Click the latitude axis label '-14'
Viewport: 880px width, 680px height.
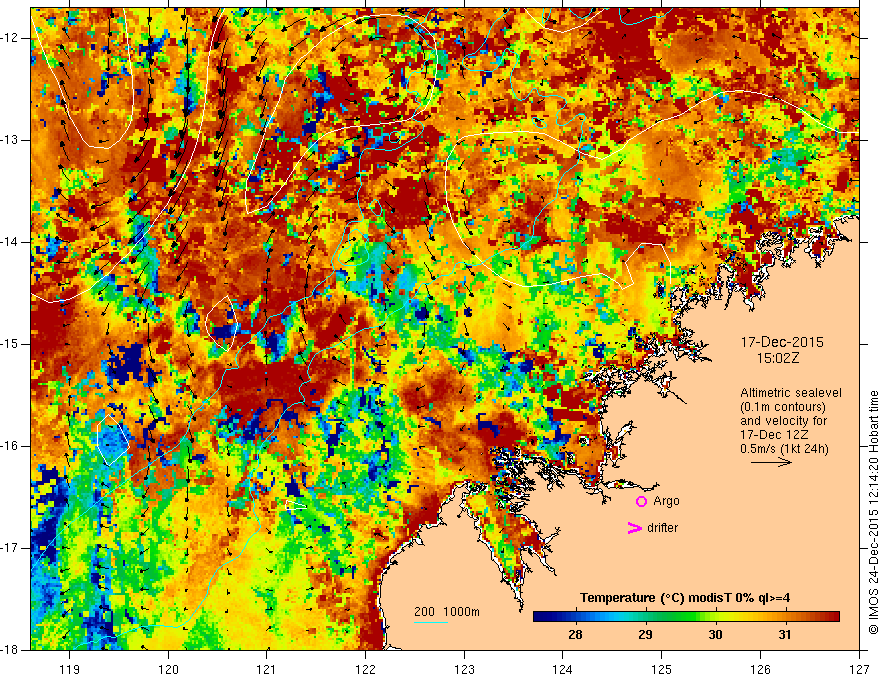(x=10, y=242)
